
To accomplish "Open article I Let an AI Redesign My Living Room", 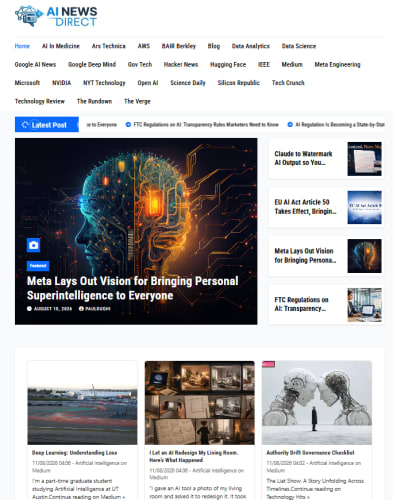I will pyautogui.click(x=193, y=456).
